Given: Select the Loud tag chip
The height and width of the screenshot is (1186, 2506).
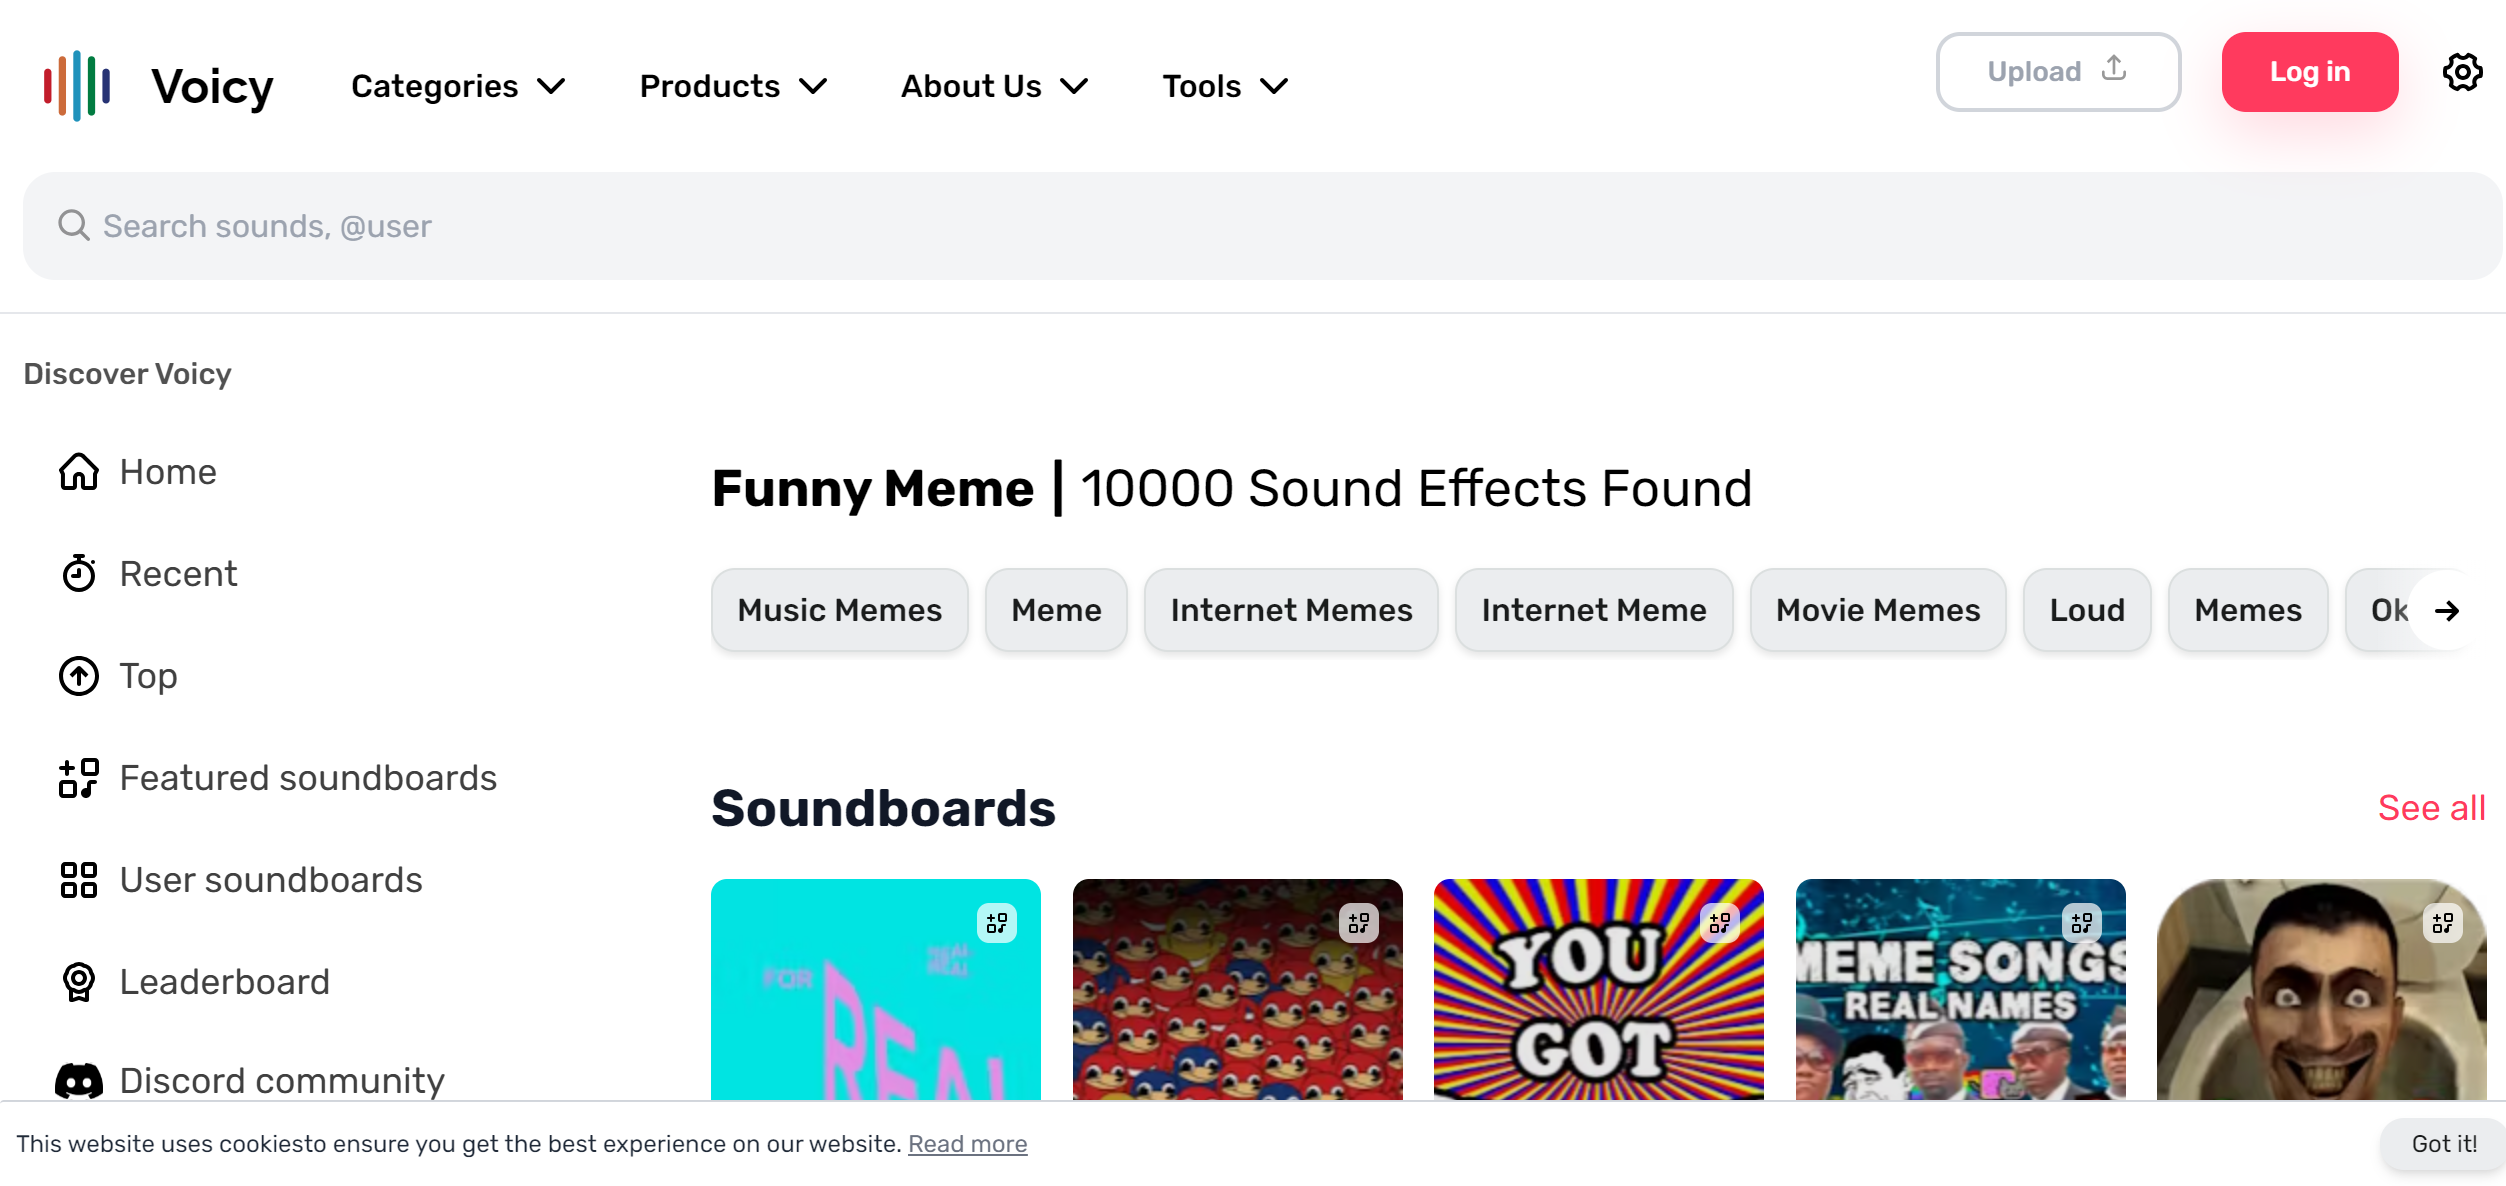Looking at the screenshot, I should (2086, 610).
